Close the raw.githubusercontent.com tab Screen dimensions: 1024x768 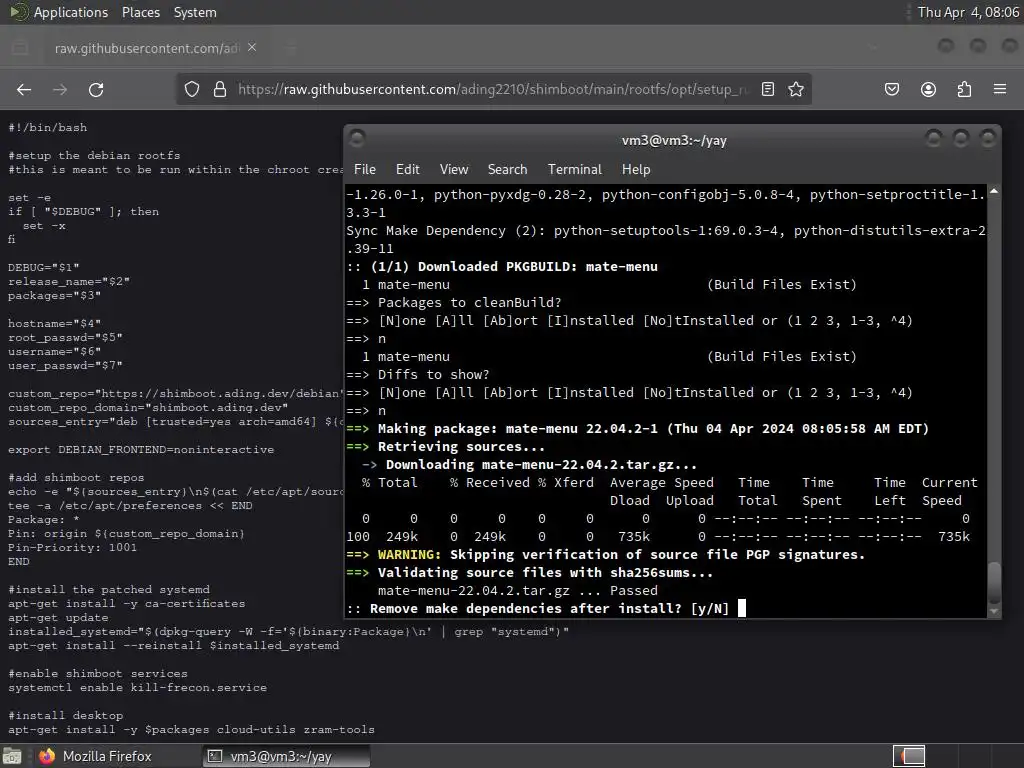[x=252, y=48]
